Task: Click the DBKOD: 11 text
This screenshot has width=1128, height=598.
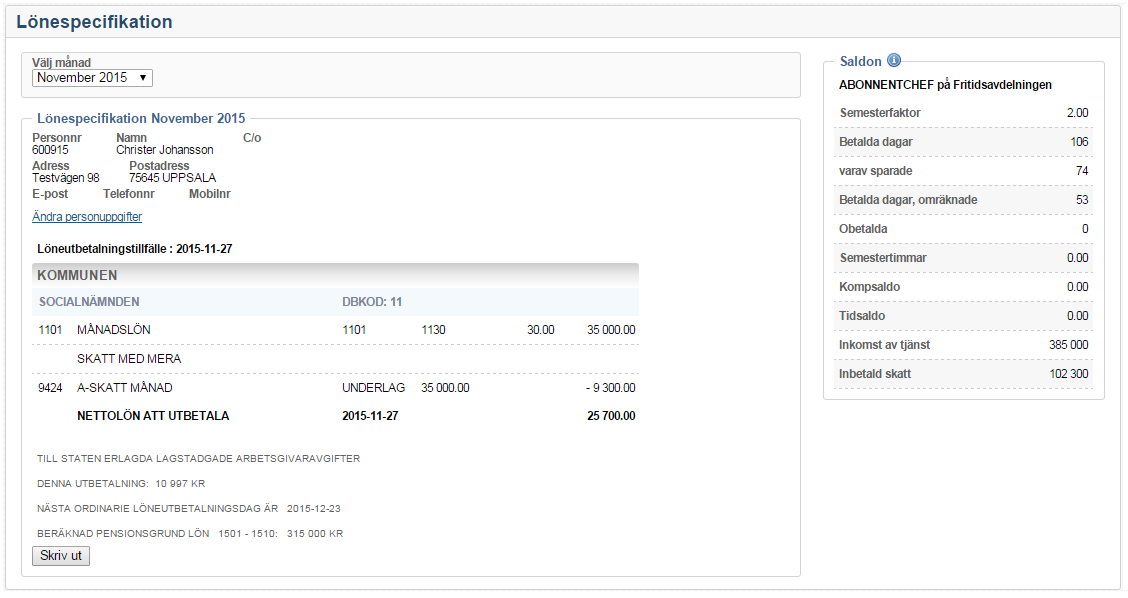Action: coord(372,302)
